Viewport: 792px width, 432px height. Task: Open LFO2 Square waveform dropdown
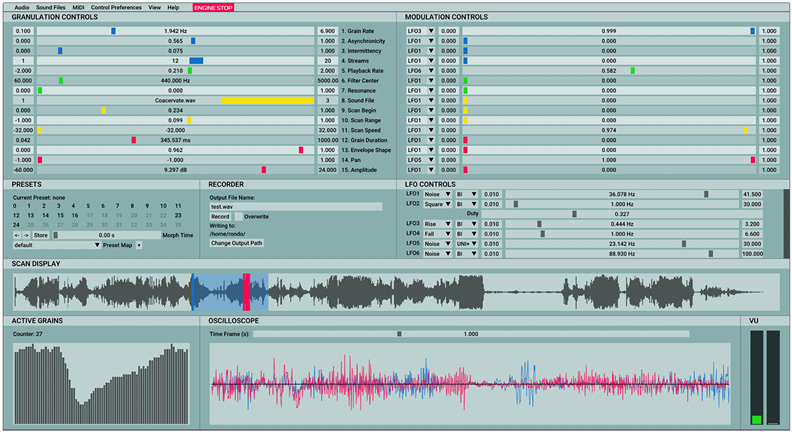(437, 204)
